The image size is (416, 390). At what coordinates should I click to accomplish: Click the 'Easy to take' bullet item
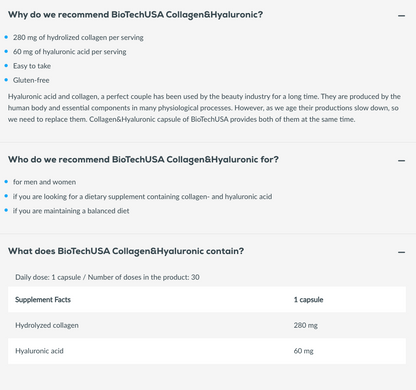pos(32,66)
